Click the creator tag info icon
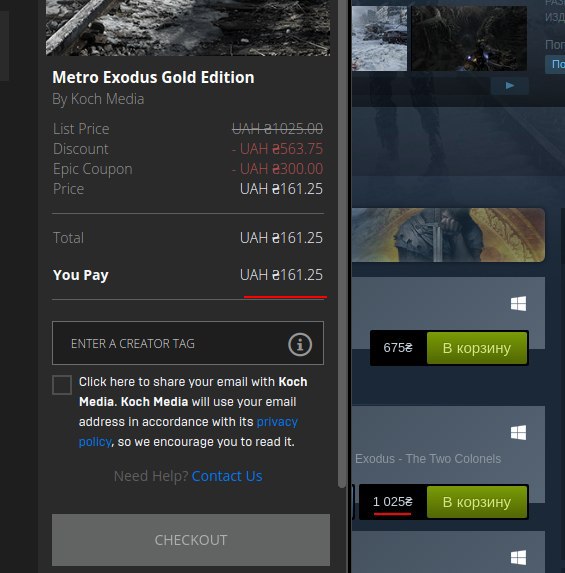This screenshot has width=565, height=573. coord(300,344)
